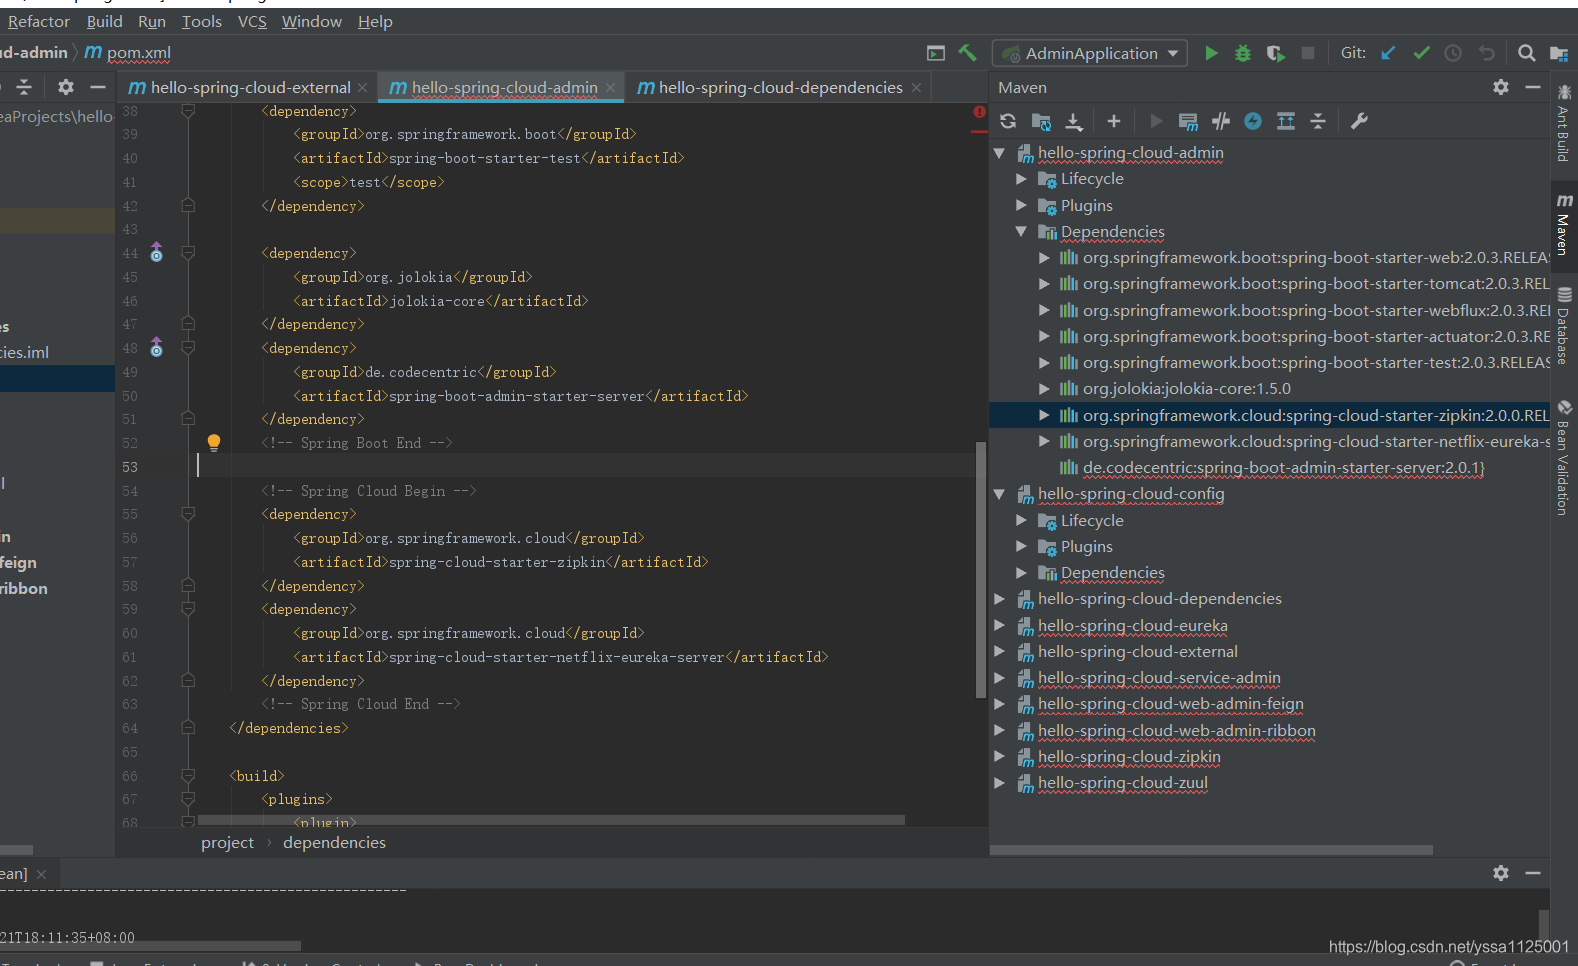Click the Maven panel horizontal scrollbar
This screenshot has height=966, width=1578.
1211,850
